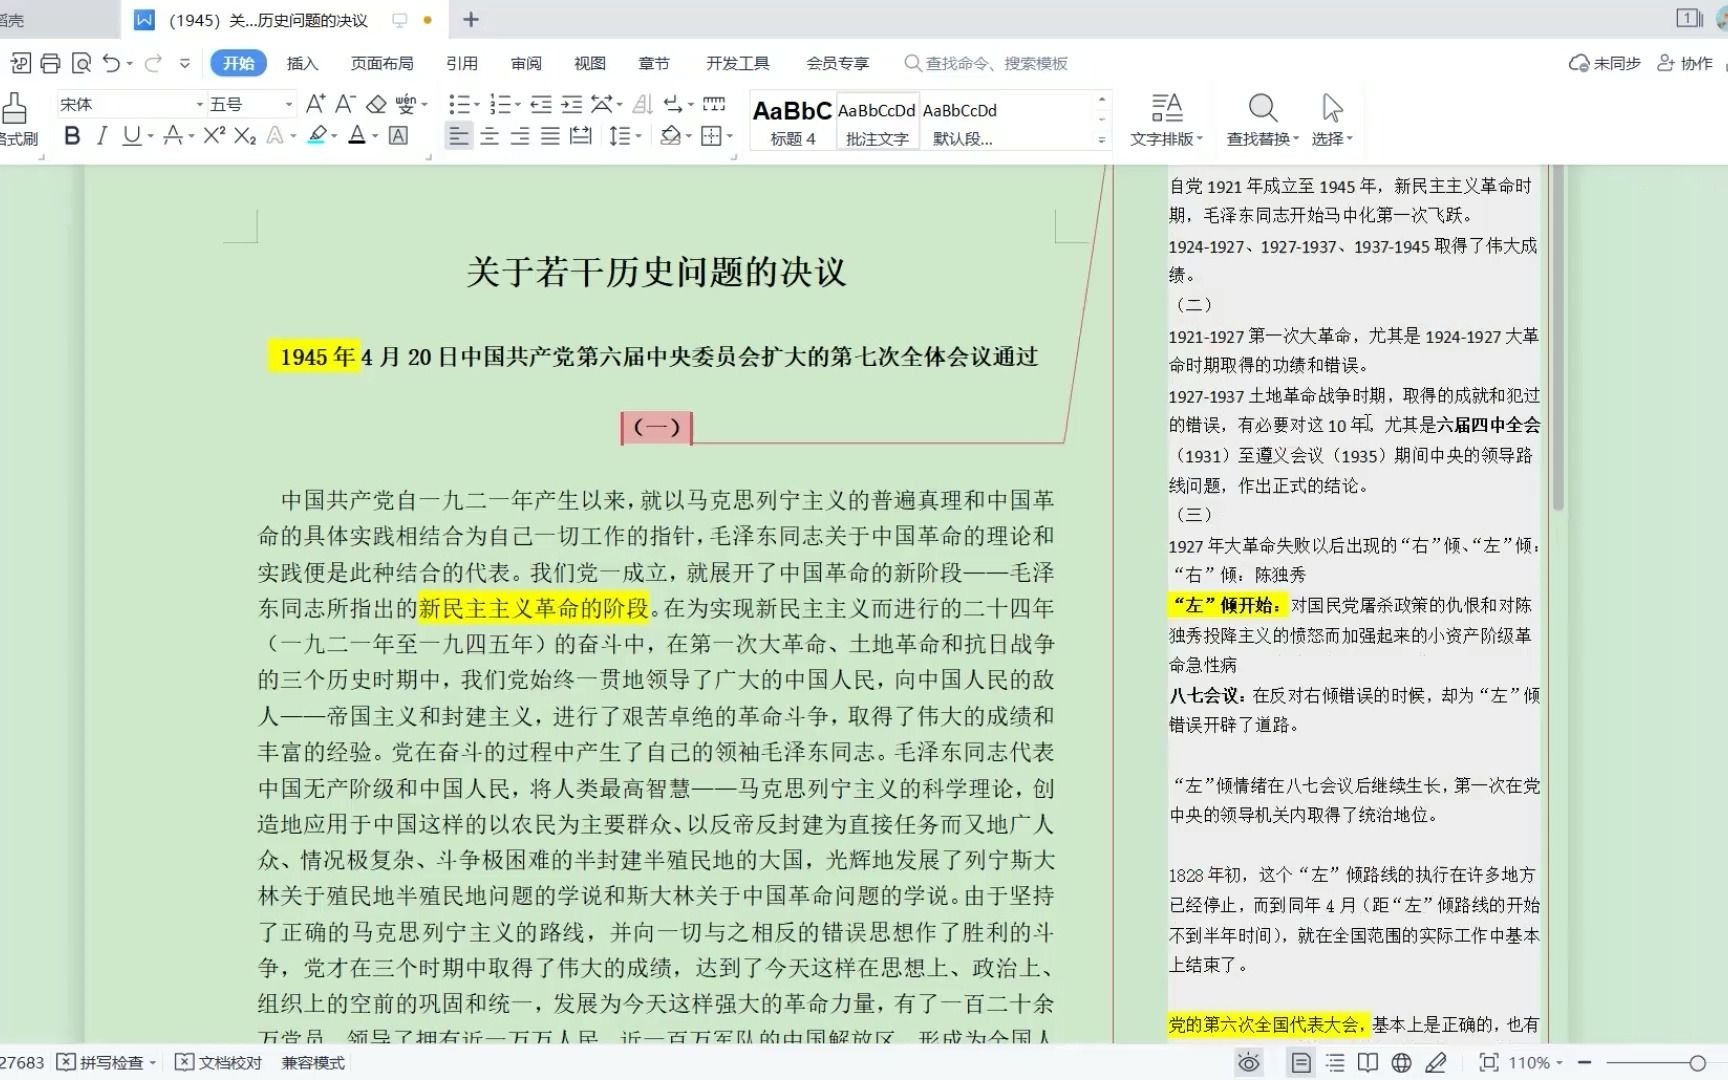
Task: Apply superscript X² formatting
Action: (214, 135)
